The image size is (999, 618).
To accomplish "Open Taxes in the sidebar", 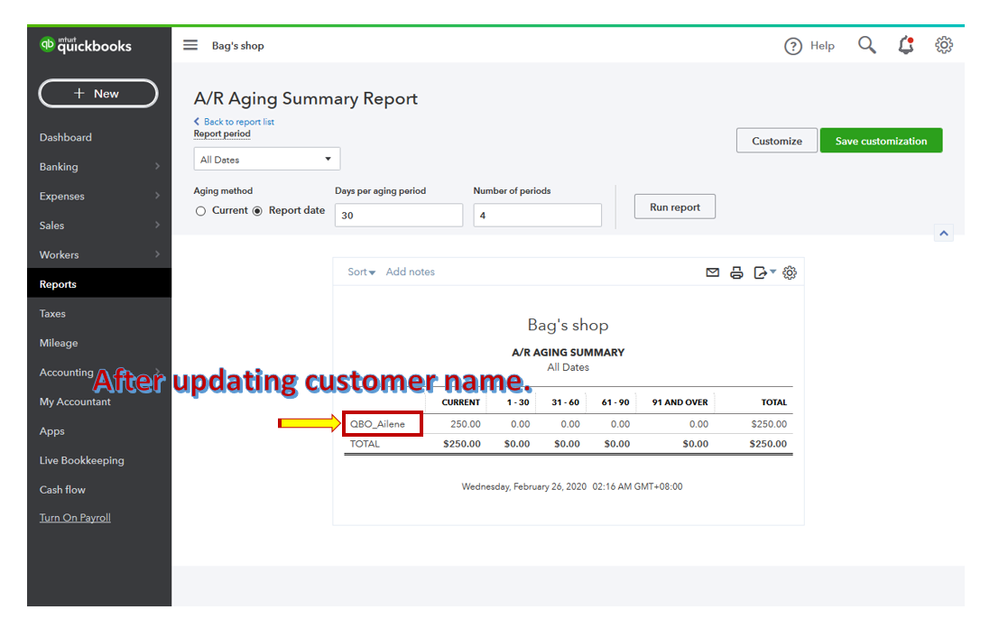I will coord(52,313).
